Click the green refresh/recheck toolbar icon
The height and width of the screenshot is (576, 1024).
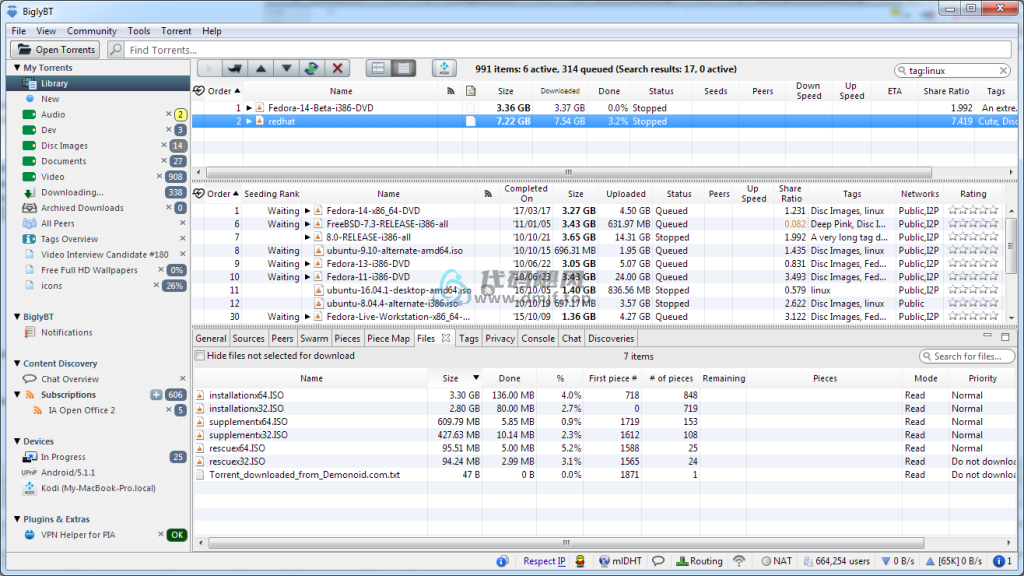[x=312, y=69]
